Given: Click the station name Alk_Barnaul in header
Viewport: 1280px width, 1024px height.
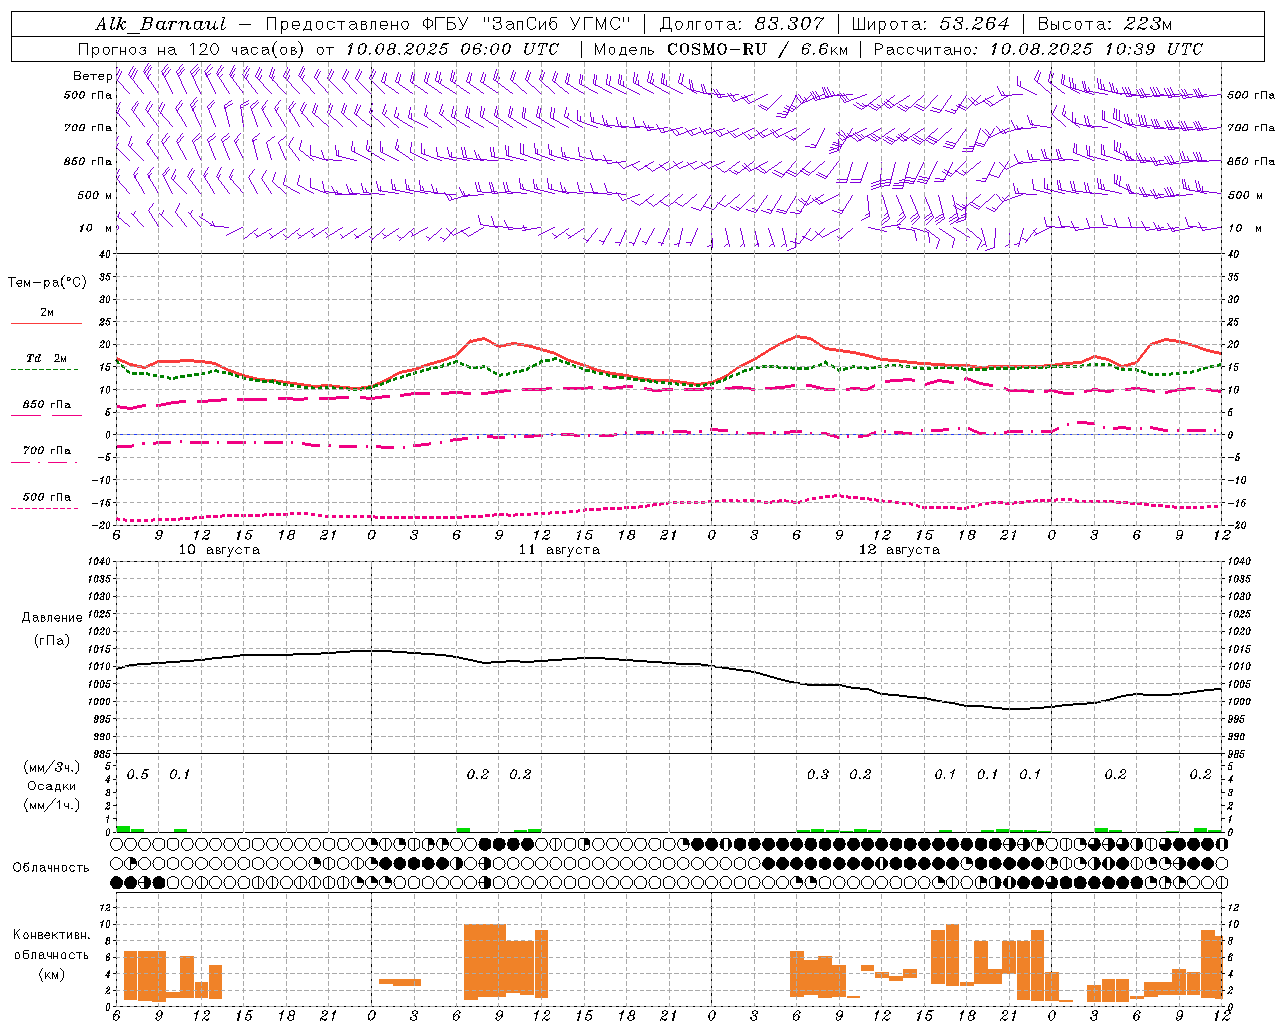Looking at the screenshot, I should tap(161, 24).
